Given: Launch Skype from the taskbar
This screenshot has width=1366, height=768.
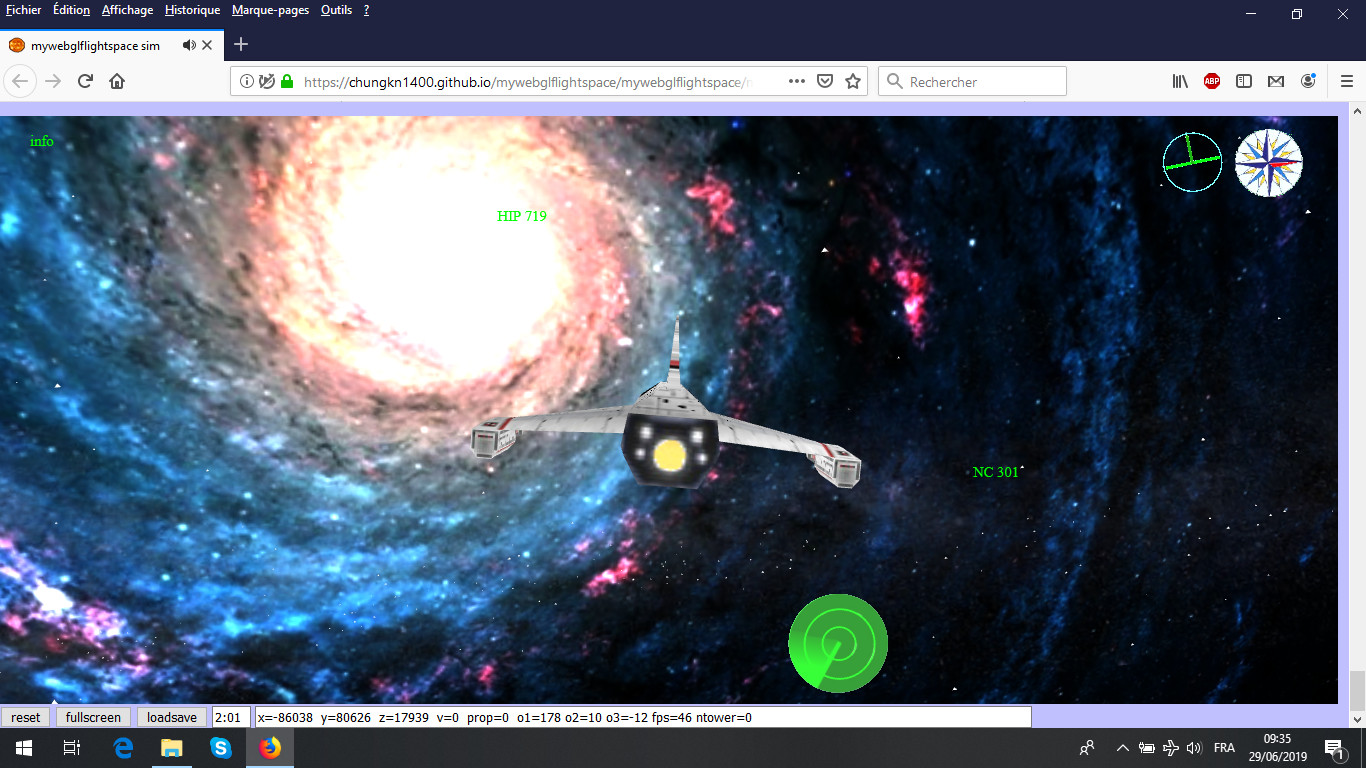Looking at the screenshot, I should coord(220,747).
